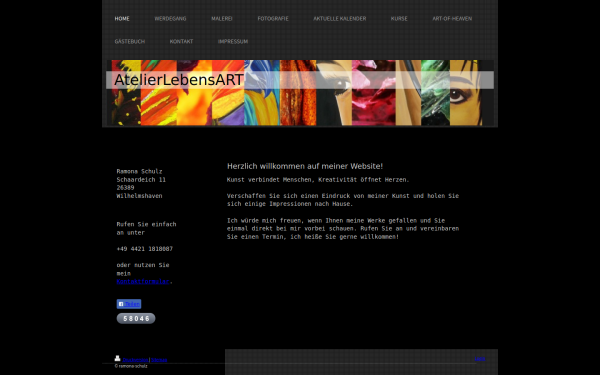The image size is (600, 375).
Task: Click the header banner artwork collage
Action: pos(300,93)
